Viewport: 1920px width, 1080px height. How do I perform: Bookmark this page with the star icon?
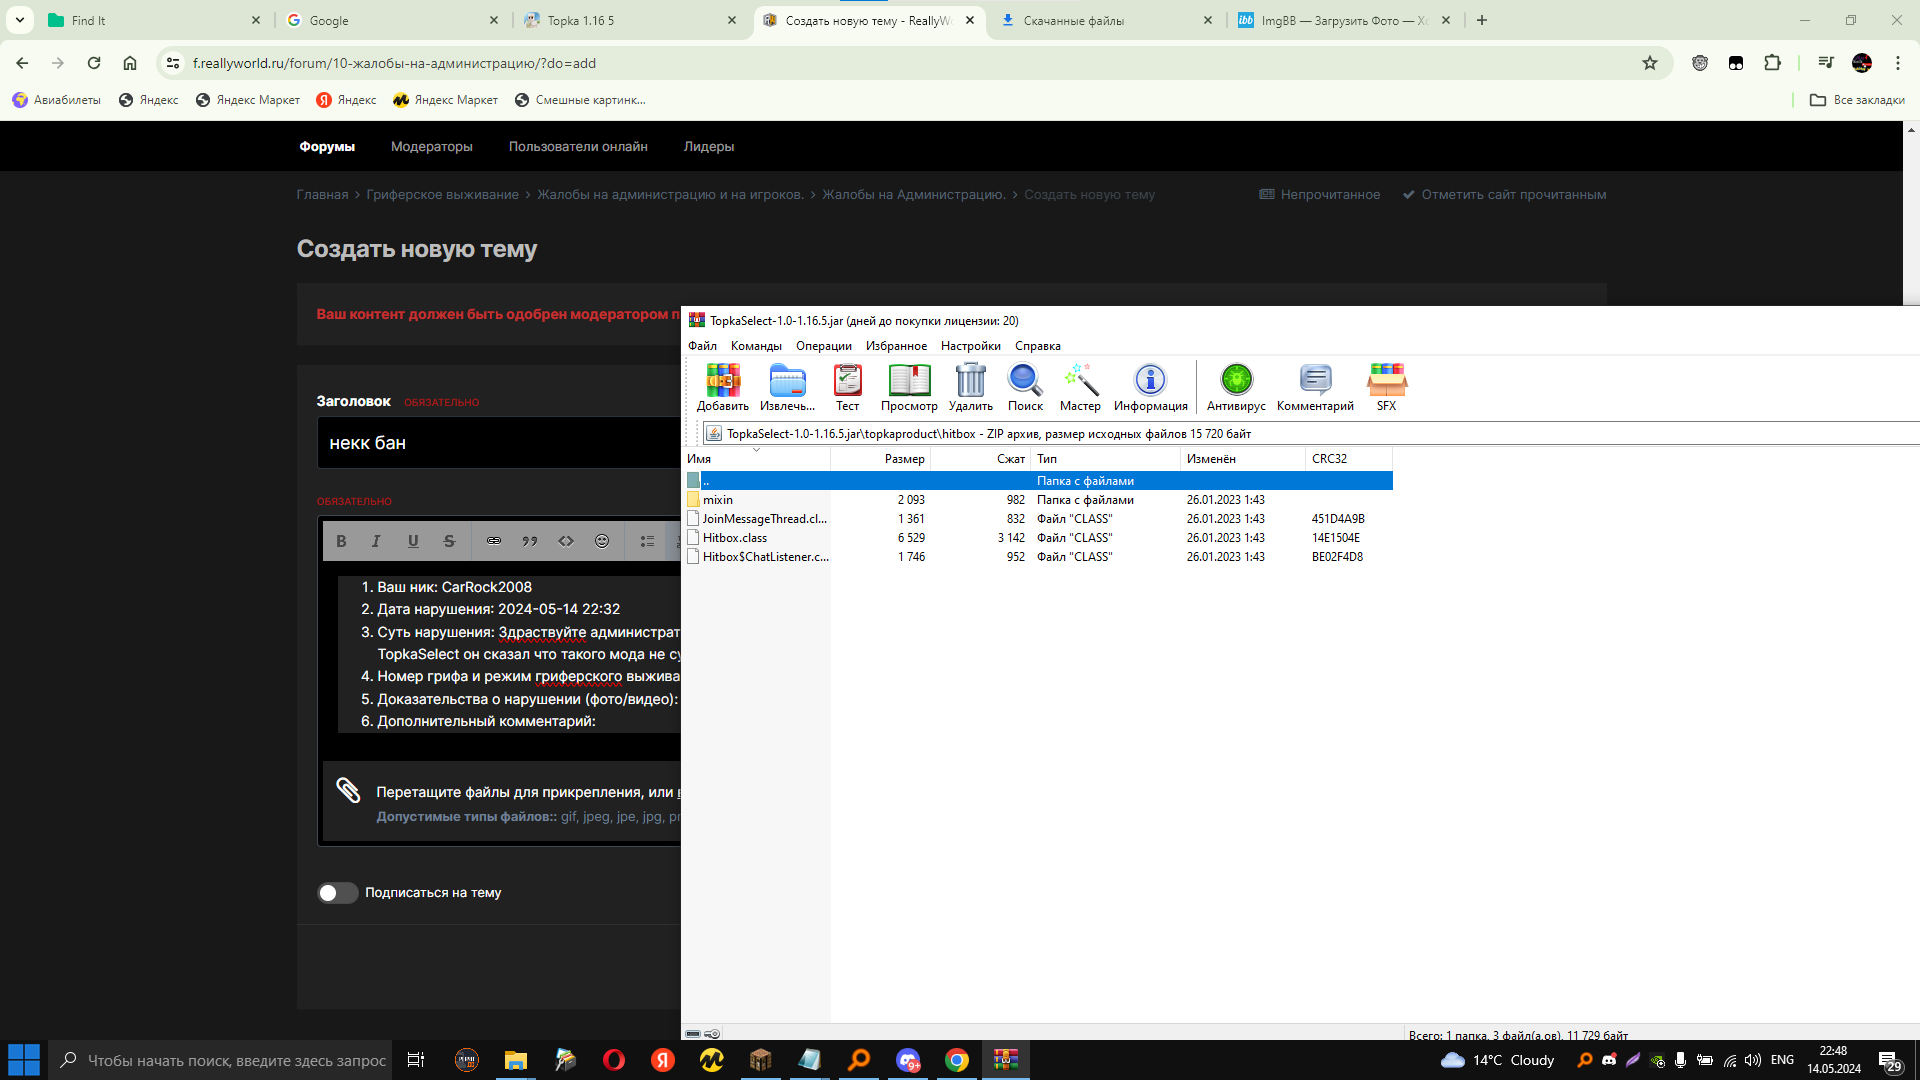click(x=1650, y=63)
